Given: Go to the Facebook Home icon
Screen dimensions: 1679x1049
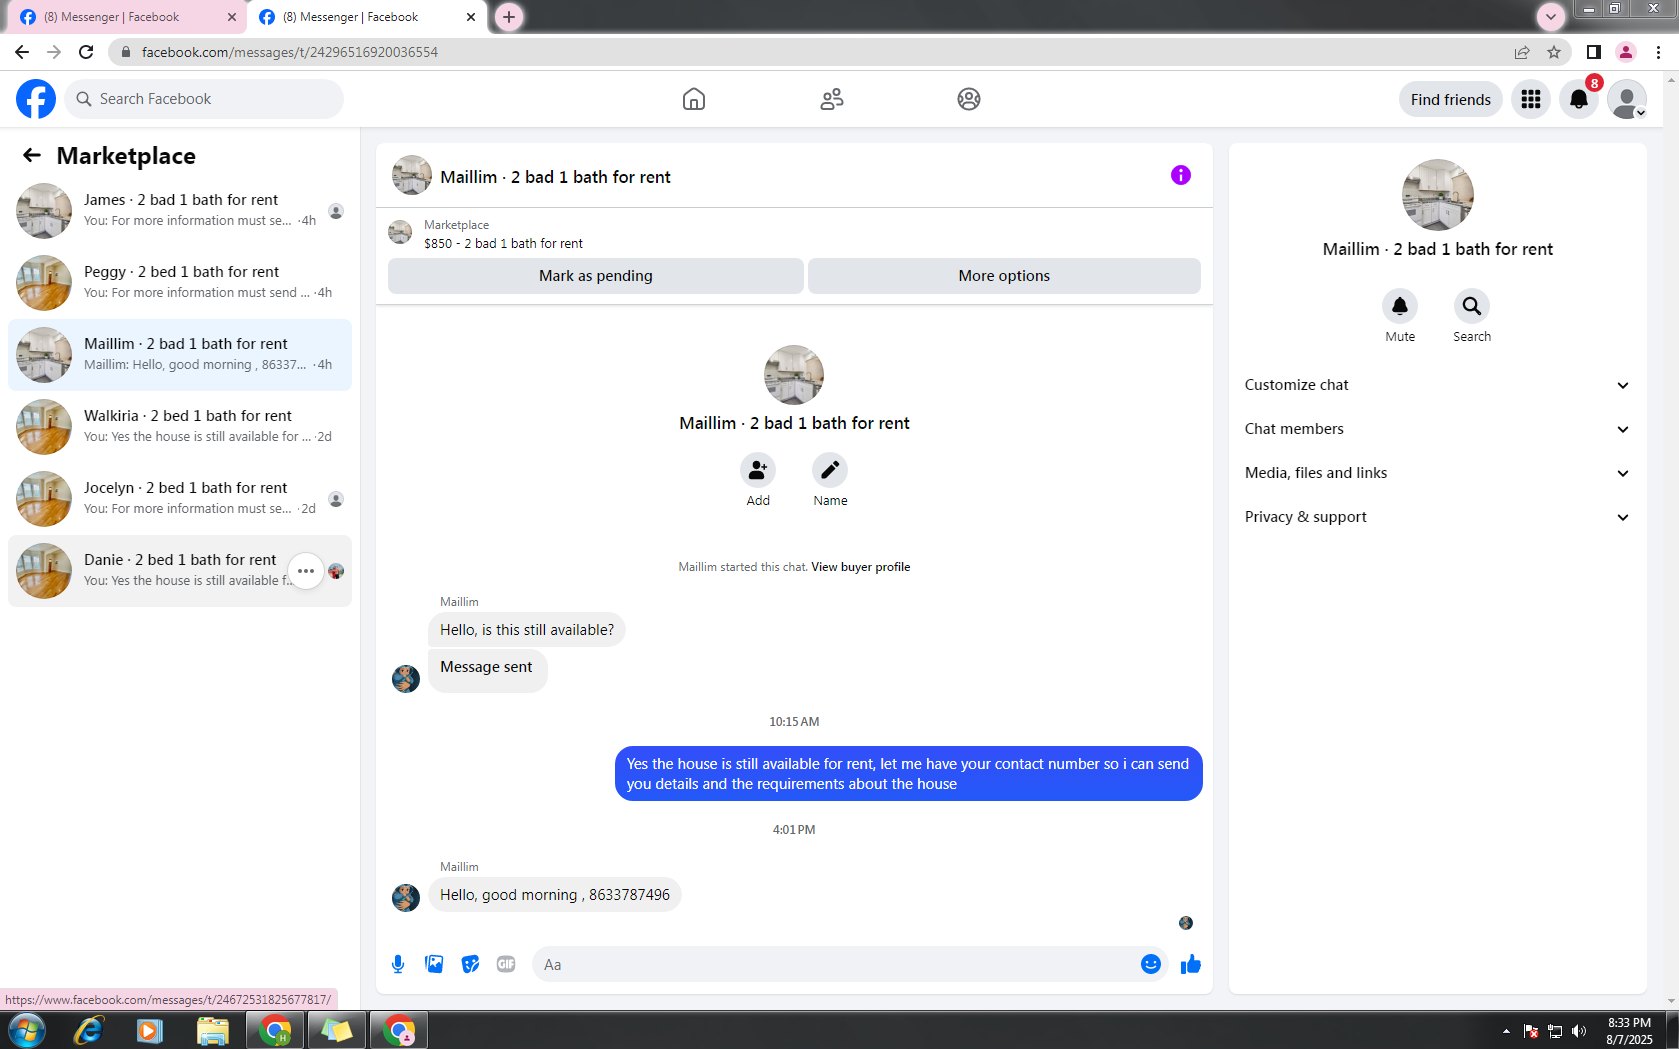Looking at the screenshot, I should (x=694, y=99).
